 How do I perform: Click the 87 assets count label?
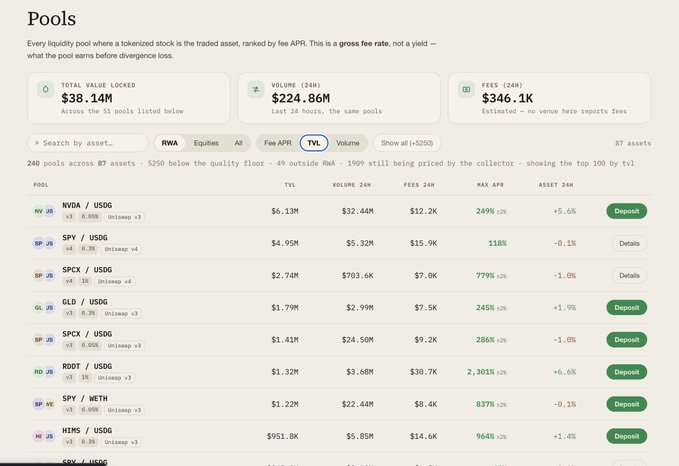[633, 143]
